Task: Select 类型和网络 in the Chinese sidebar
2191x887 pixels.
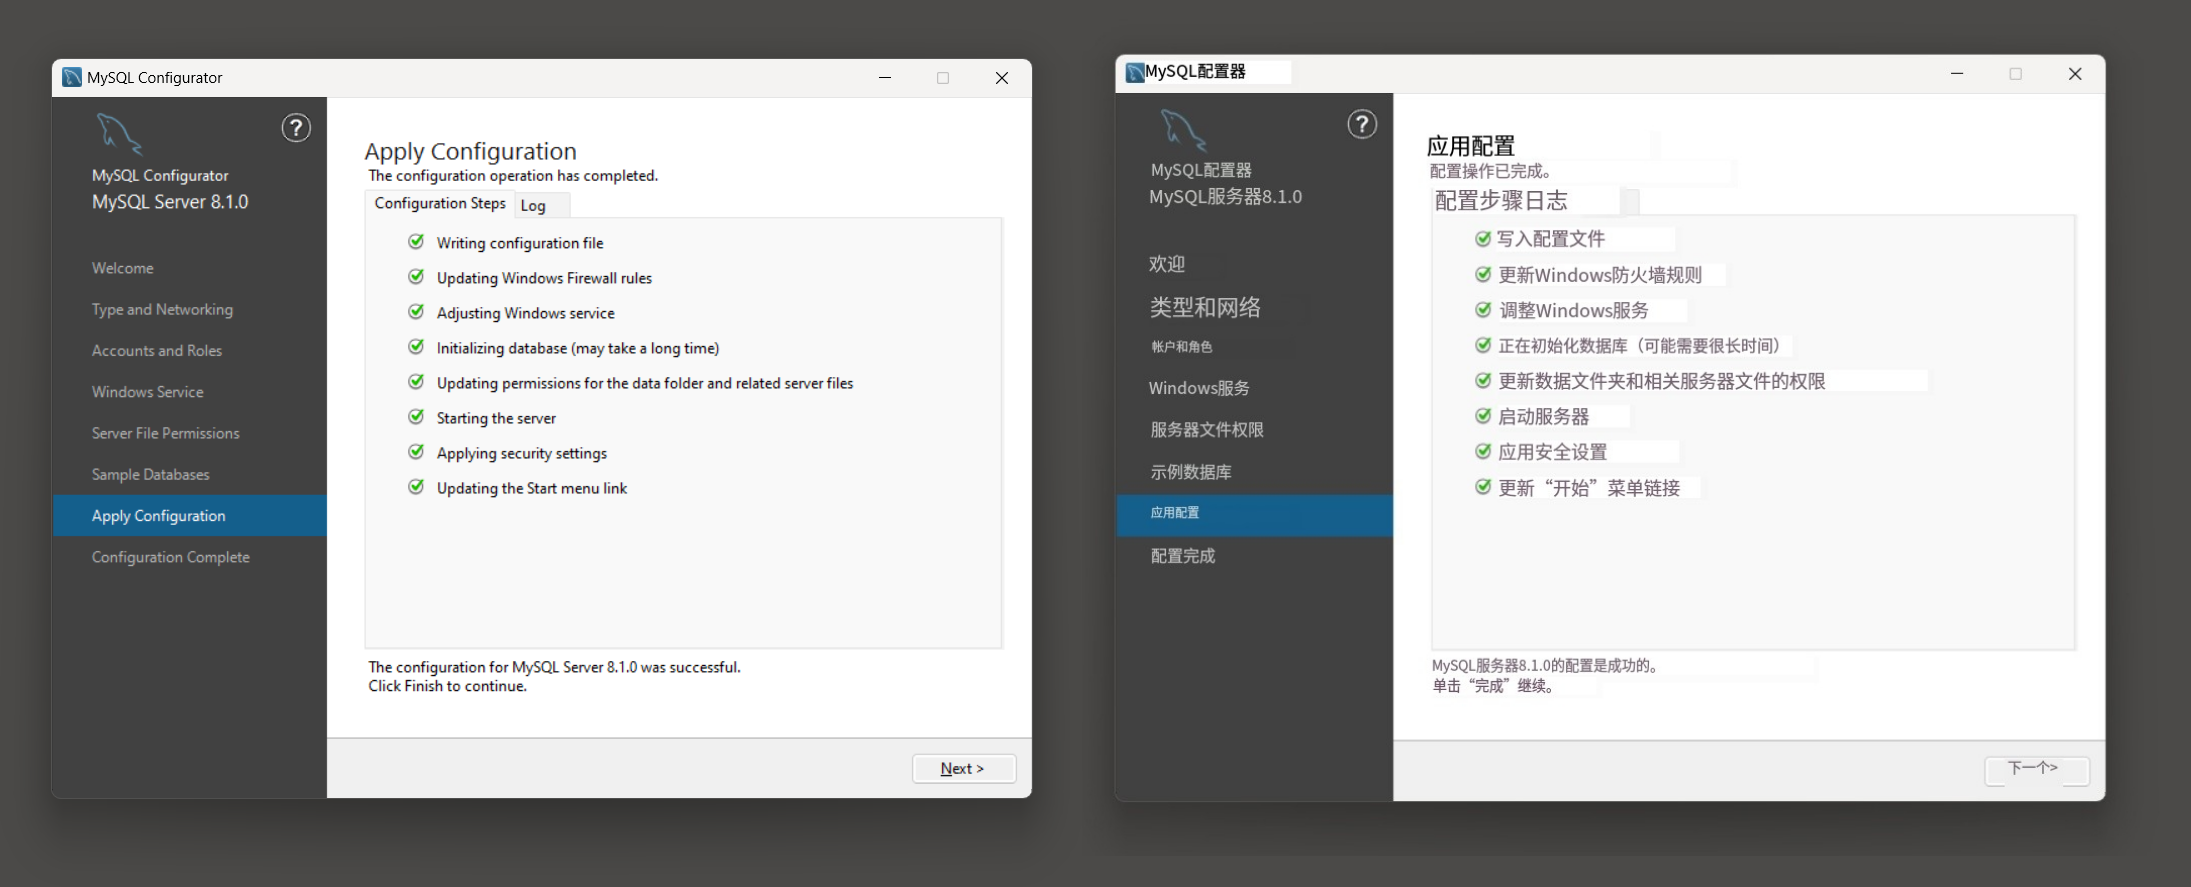Action: click(1205, 307)
